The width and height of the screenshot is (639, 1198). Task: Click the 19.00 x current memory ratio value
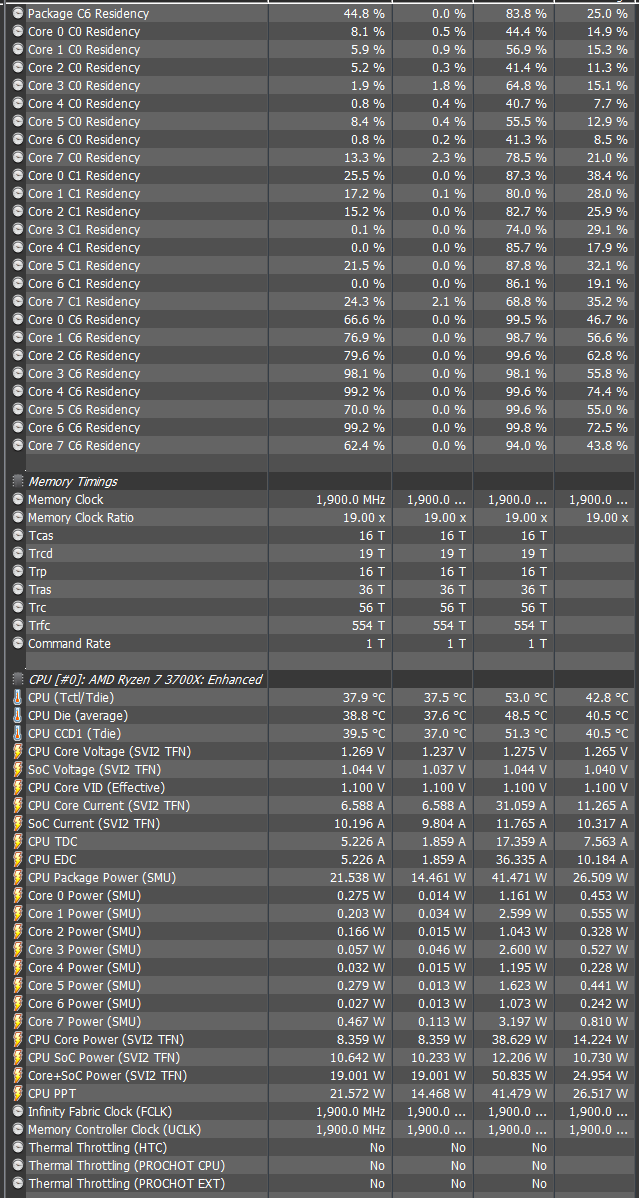point(363,517)
